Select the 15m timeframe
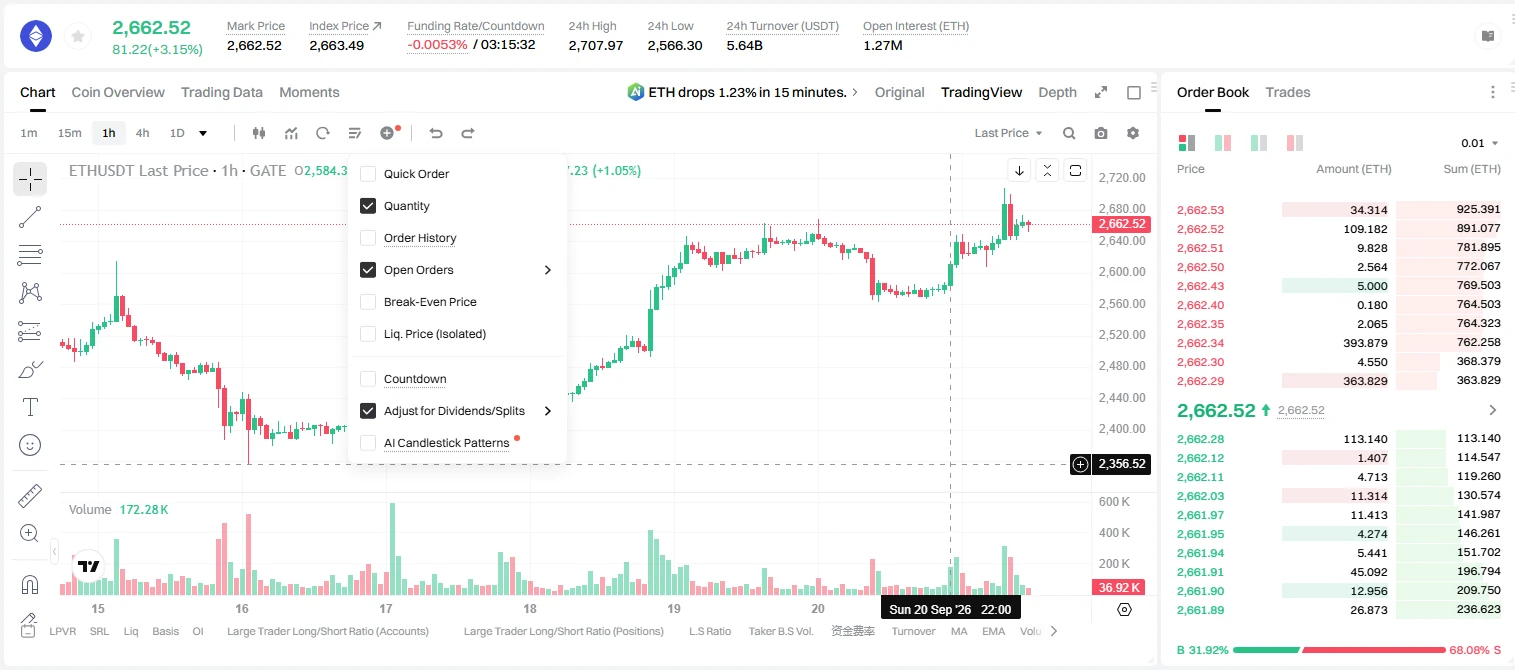Screen dimensions: 1515x670 click(69, 133)
